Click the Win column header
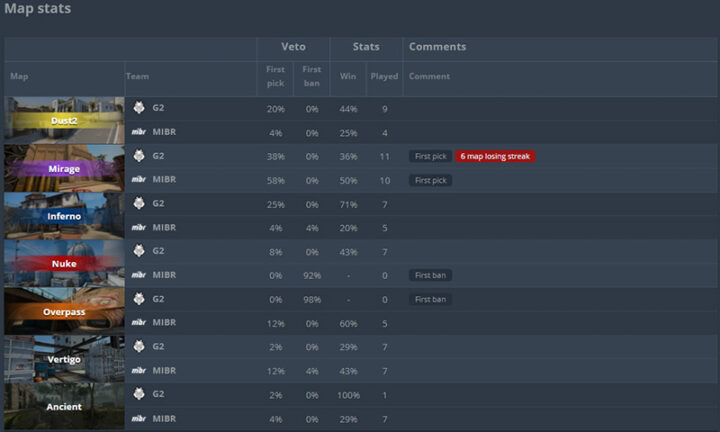This screenshot has width=720, height=432. [x=346, y=76]
